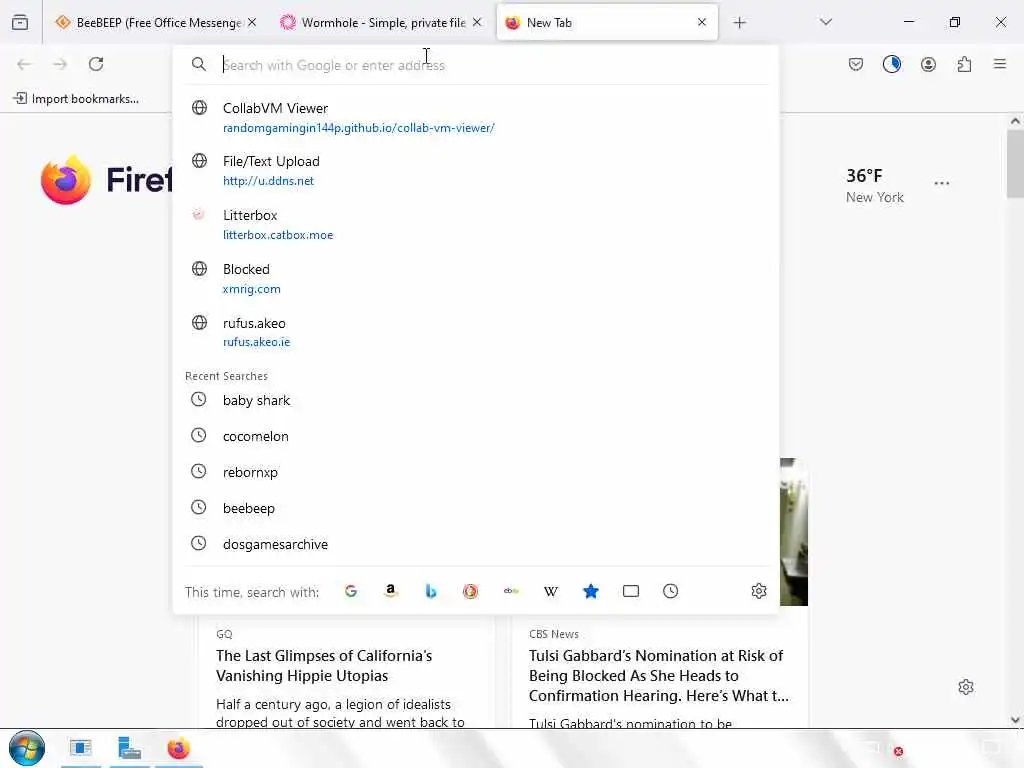The image size is (1024, 768).
Task: Open the blue shield extension icon
Action: [x=891, y=64]
